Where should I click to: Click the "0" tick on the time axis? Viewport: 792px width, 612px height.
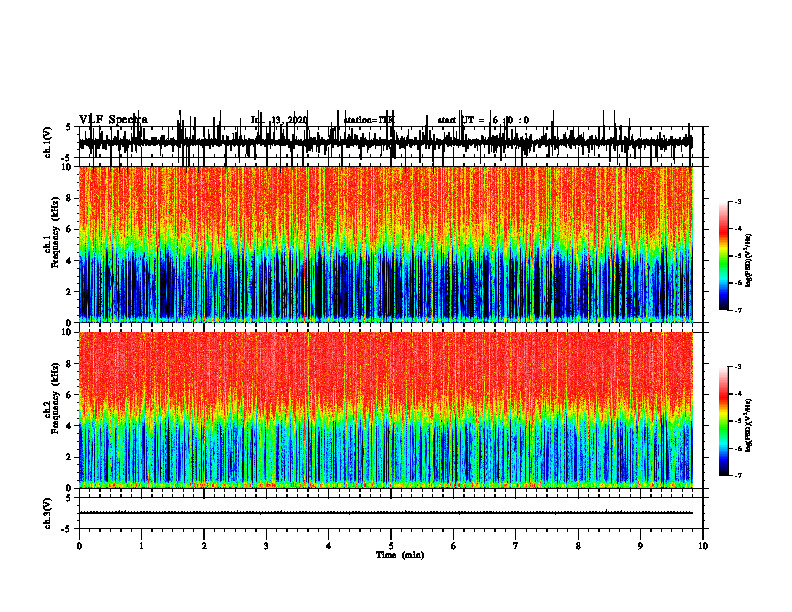[79, 546]
